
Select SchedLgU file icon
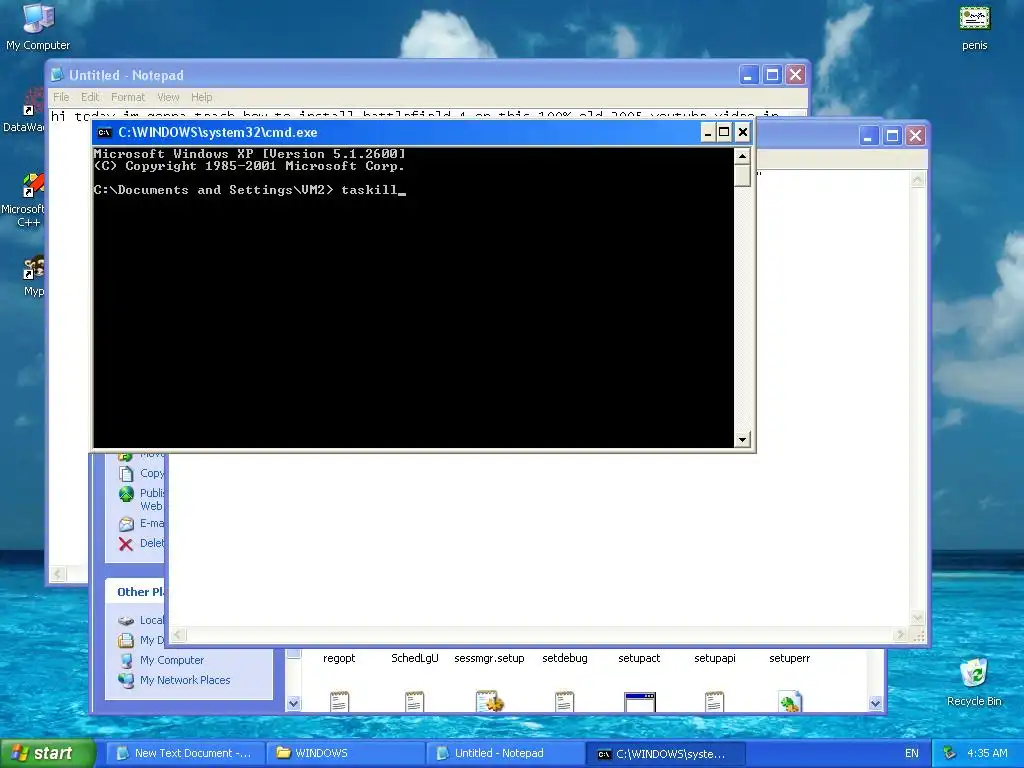tap(415, 701)
